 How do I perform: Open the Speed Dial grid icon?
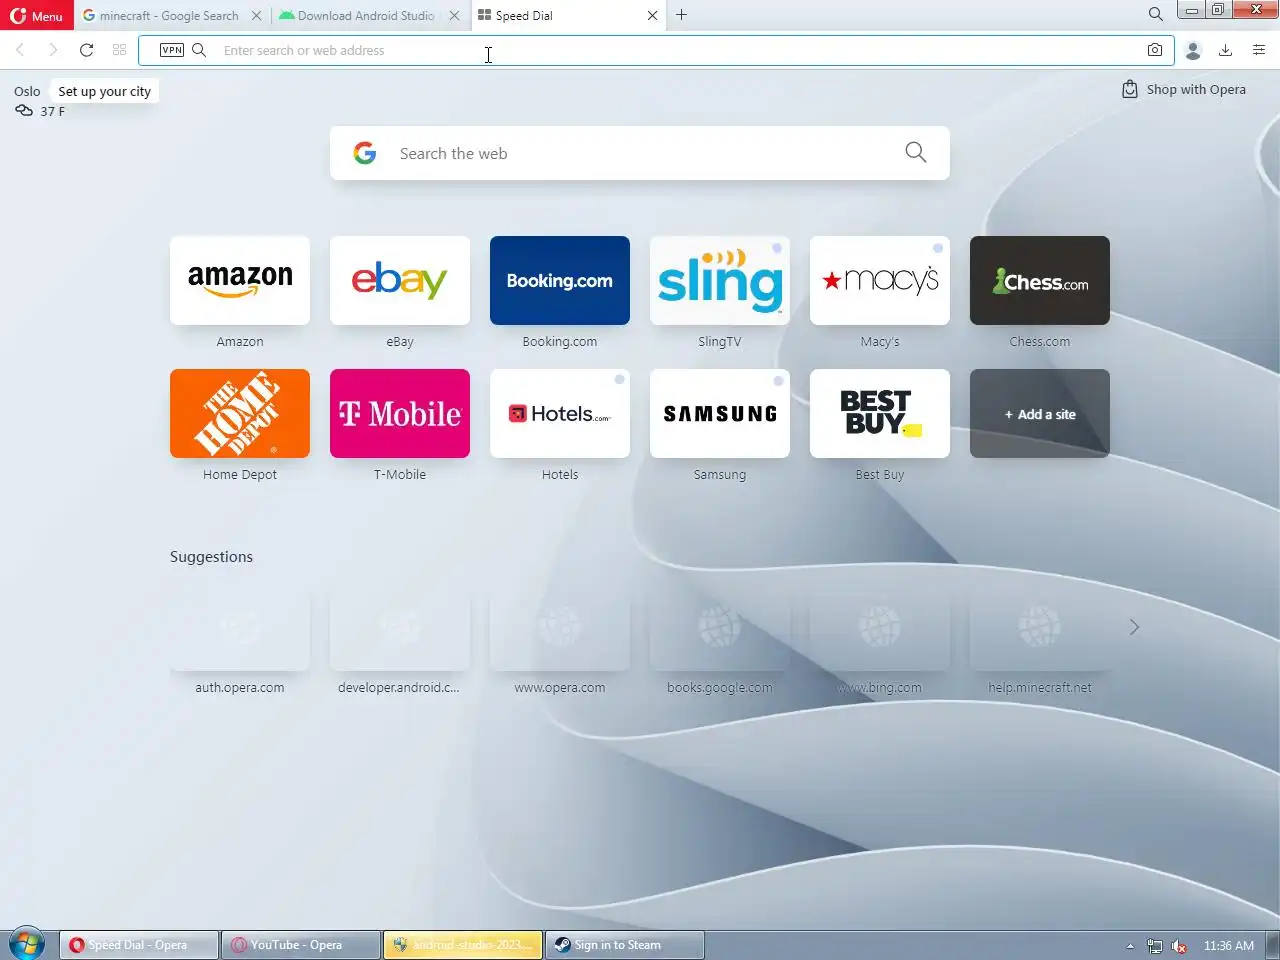[120, 50]
